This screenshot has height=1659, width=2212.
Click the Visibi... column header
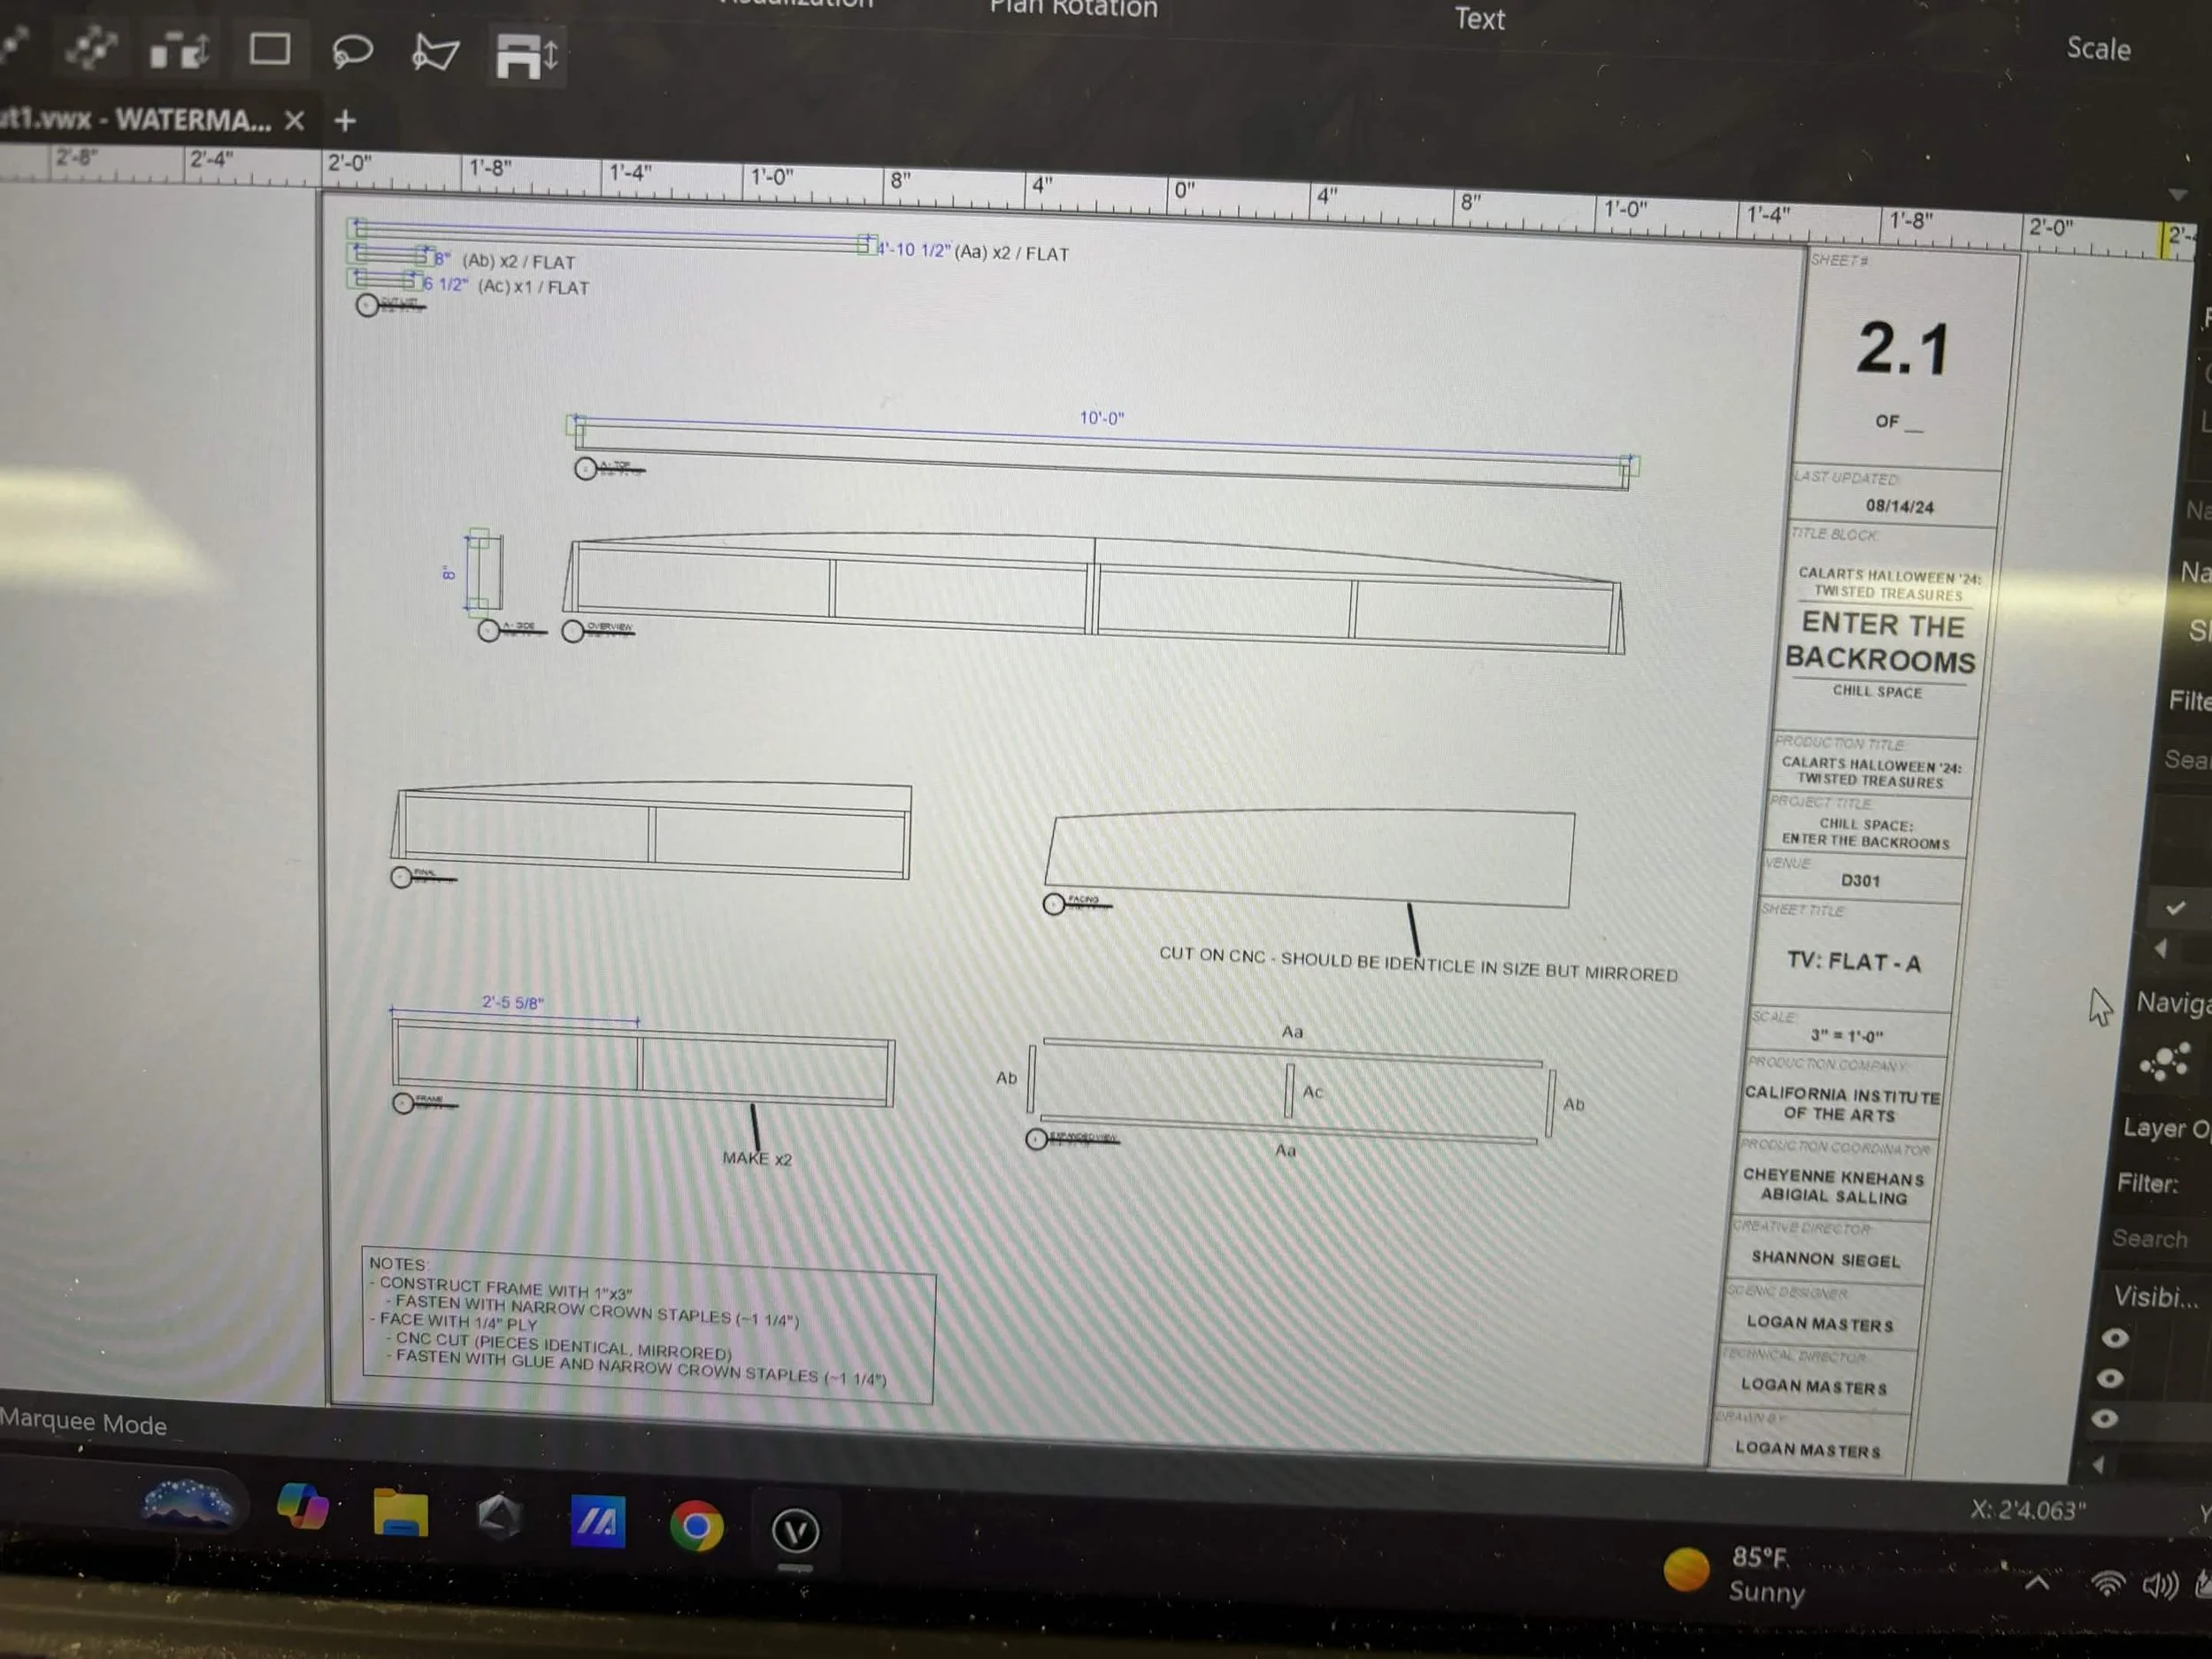pyautogui.click(x=2156, y=1297)
